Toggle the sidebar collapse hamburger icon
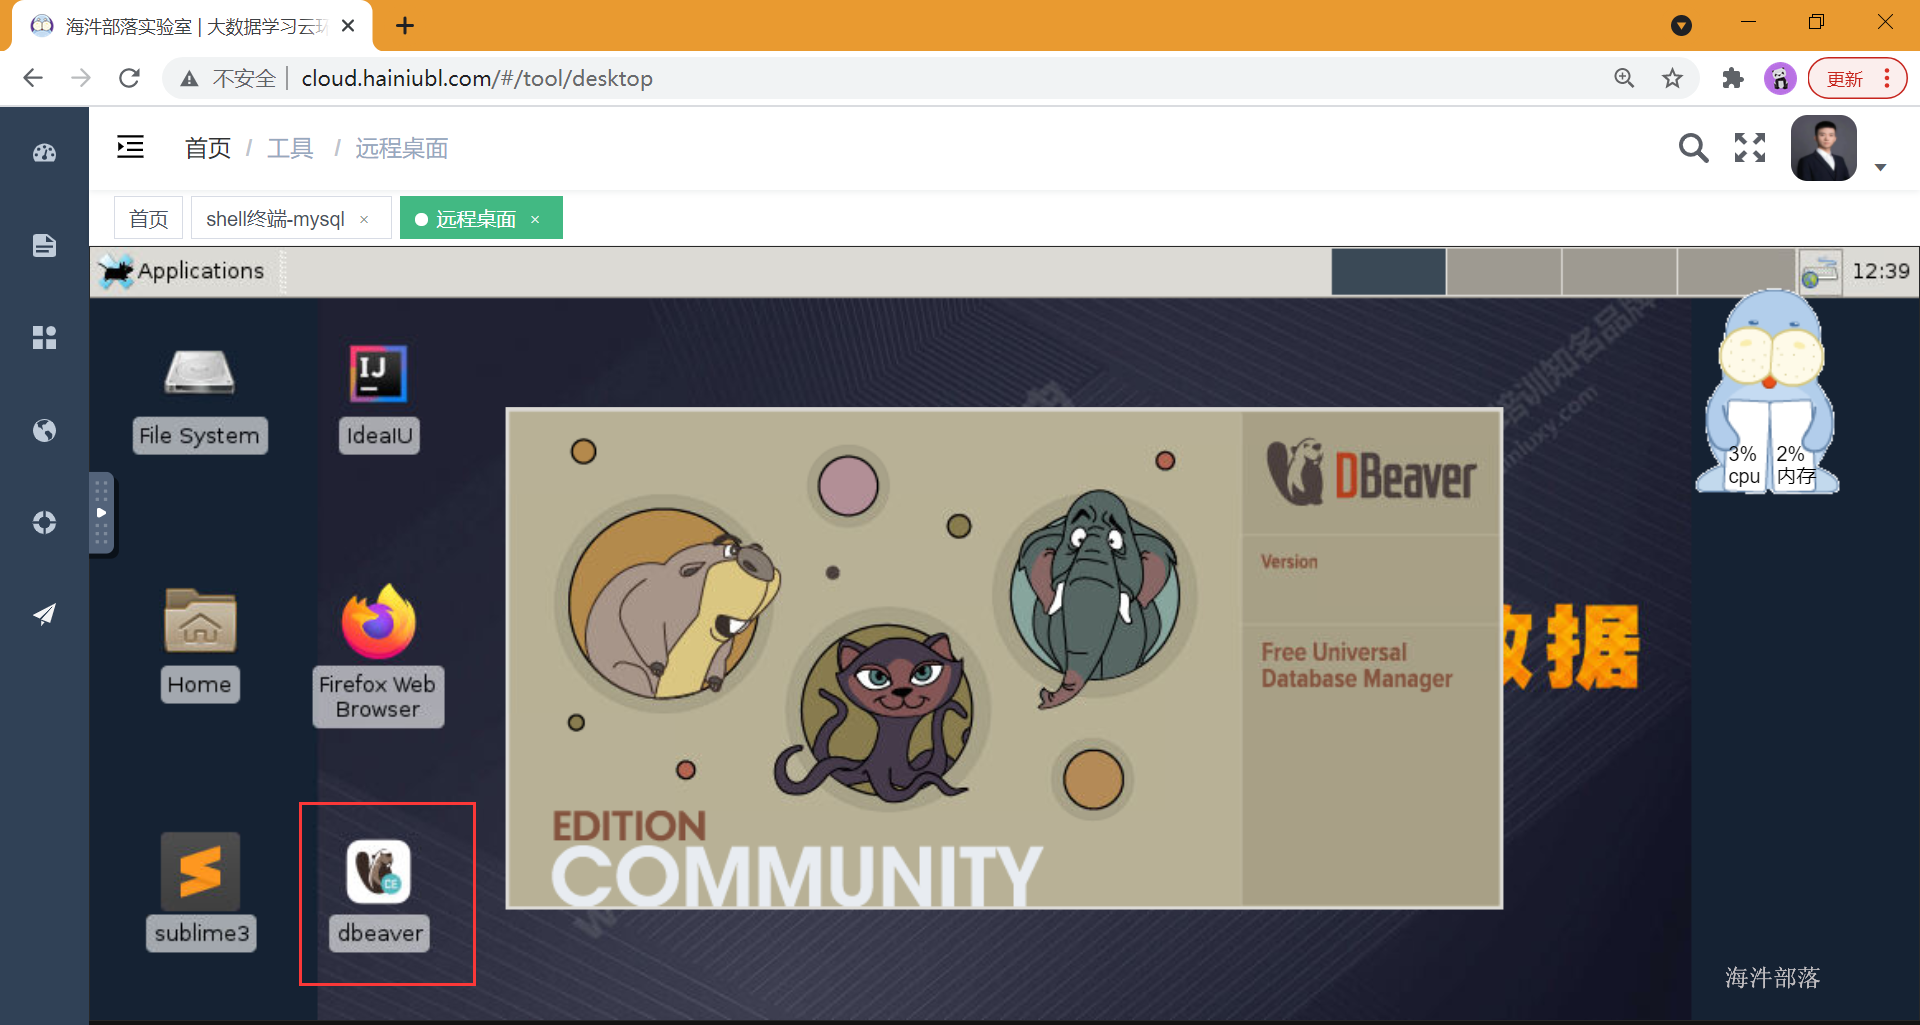 (131, 147)
